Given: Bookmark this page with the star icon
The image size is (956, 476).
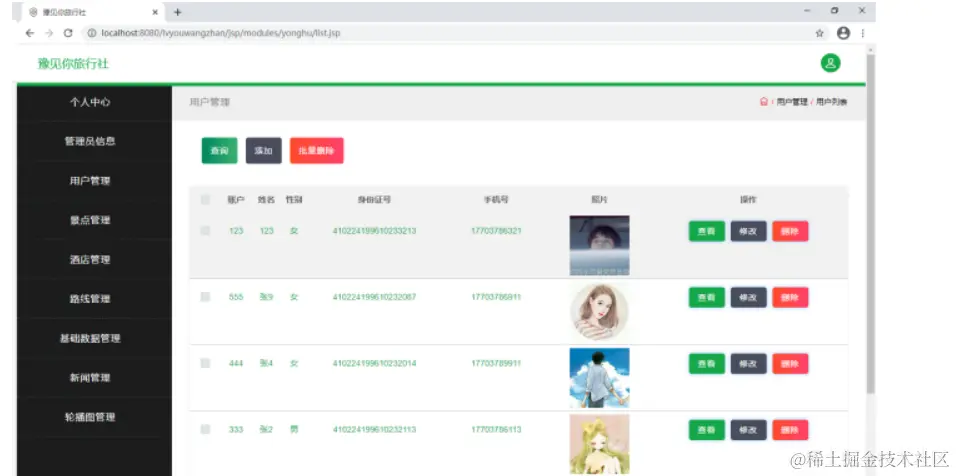Looking at the screenshot, I should pyautogui.click(x=820, y=34).
